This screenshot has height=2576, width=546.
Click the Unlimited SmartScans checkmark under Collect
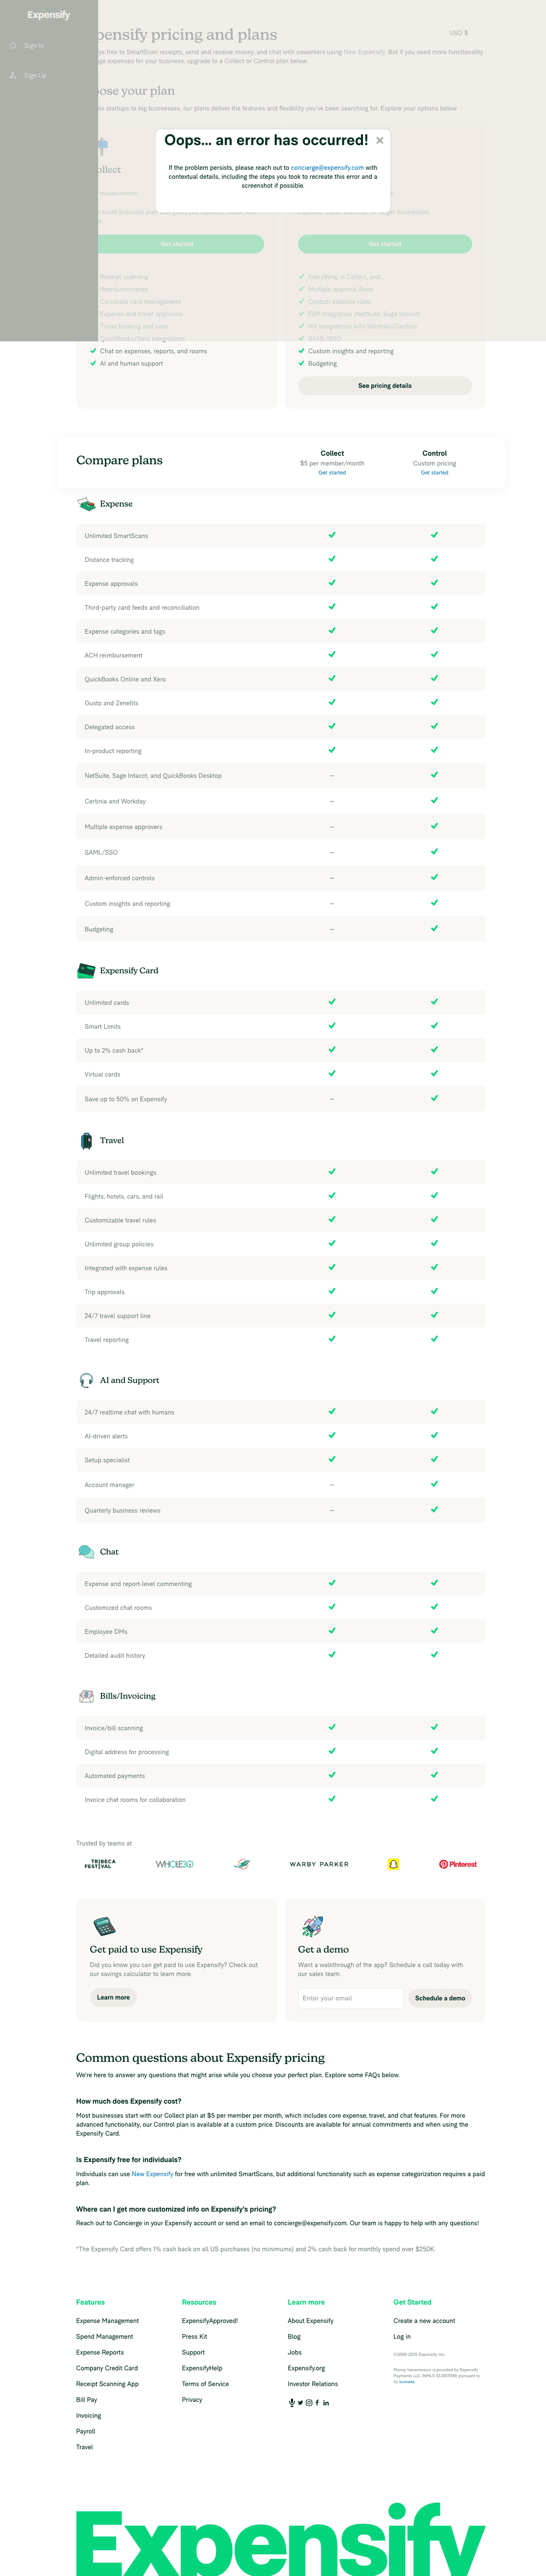coord(331,535)
